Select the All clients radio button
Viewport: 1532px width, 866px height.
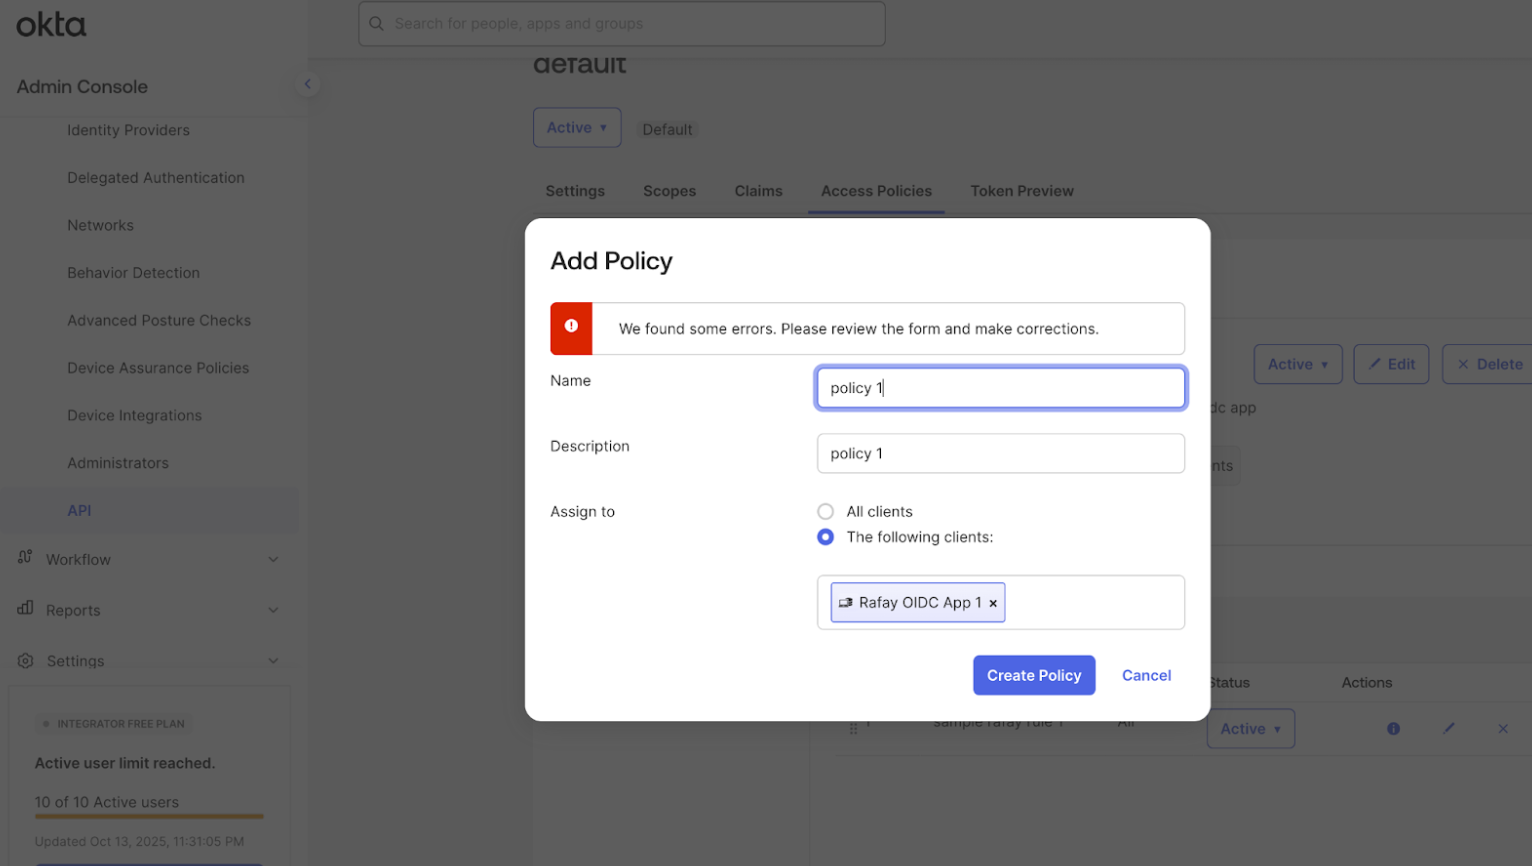tap(825, 512)
